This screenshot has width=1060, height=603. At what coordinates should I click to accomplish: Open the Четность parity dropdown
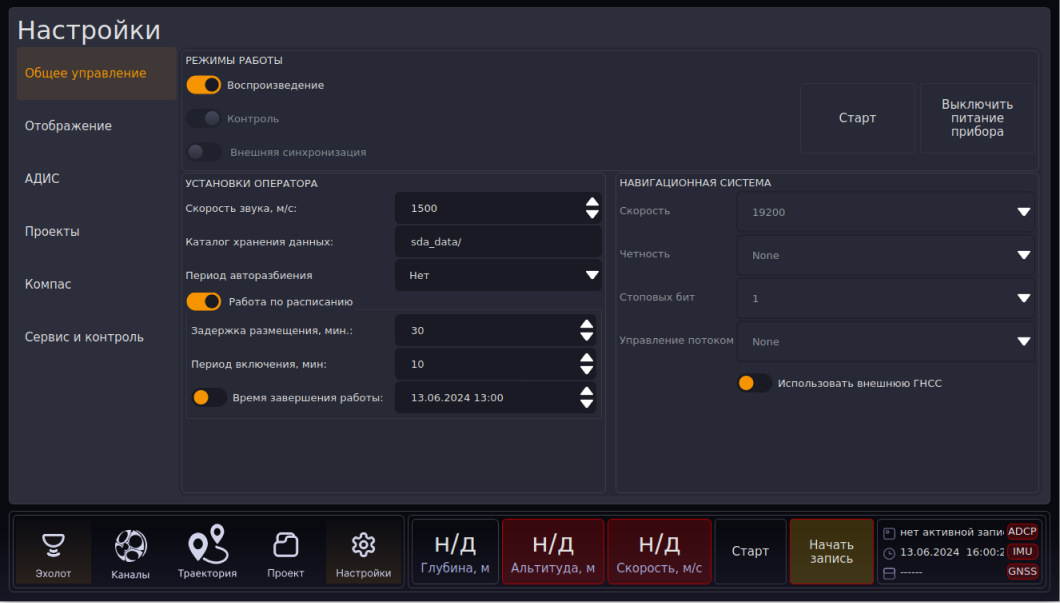coord(886,256)
